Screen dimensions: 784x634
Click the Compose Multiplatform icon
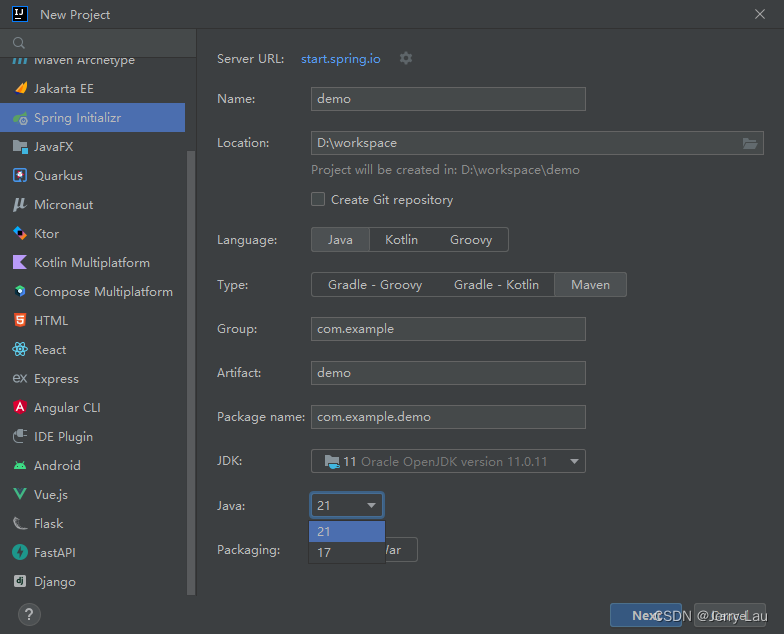[x=20, y=292]
